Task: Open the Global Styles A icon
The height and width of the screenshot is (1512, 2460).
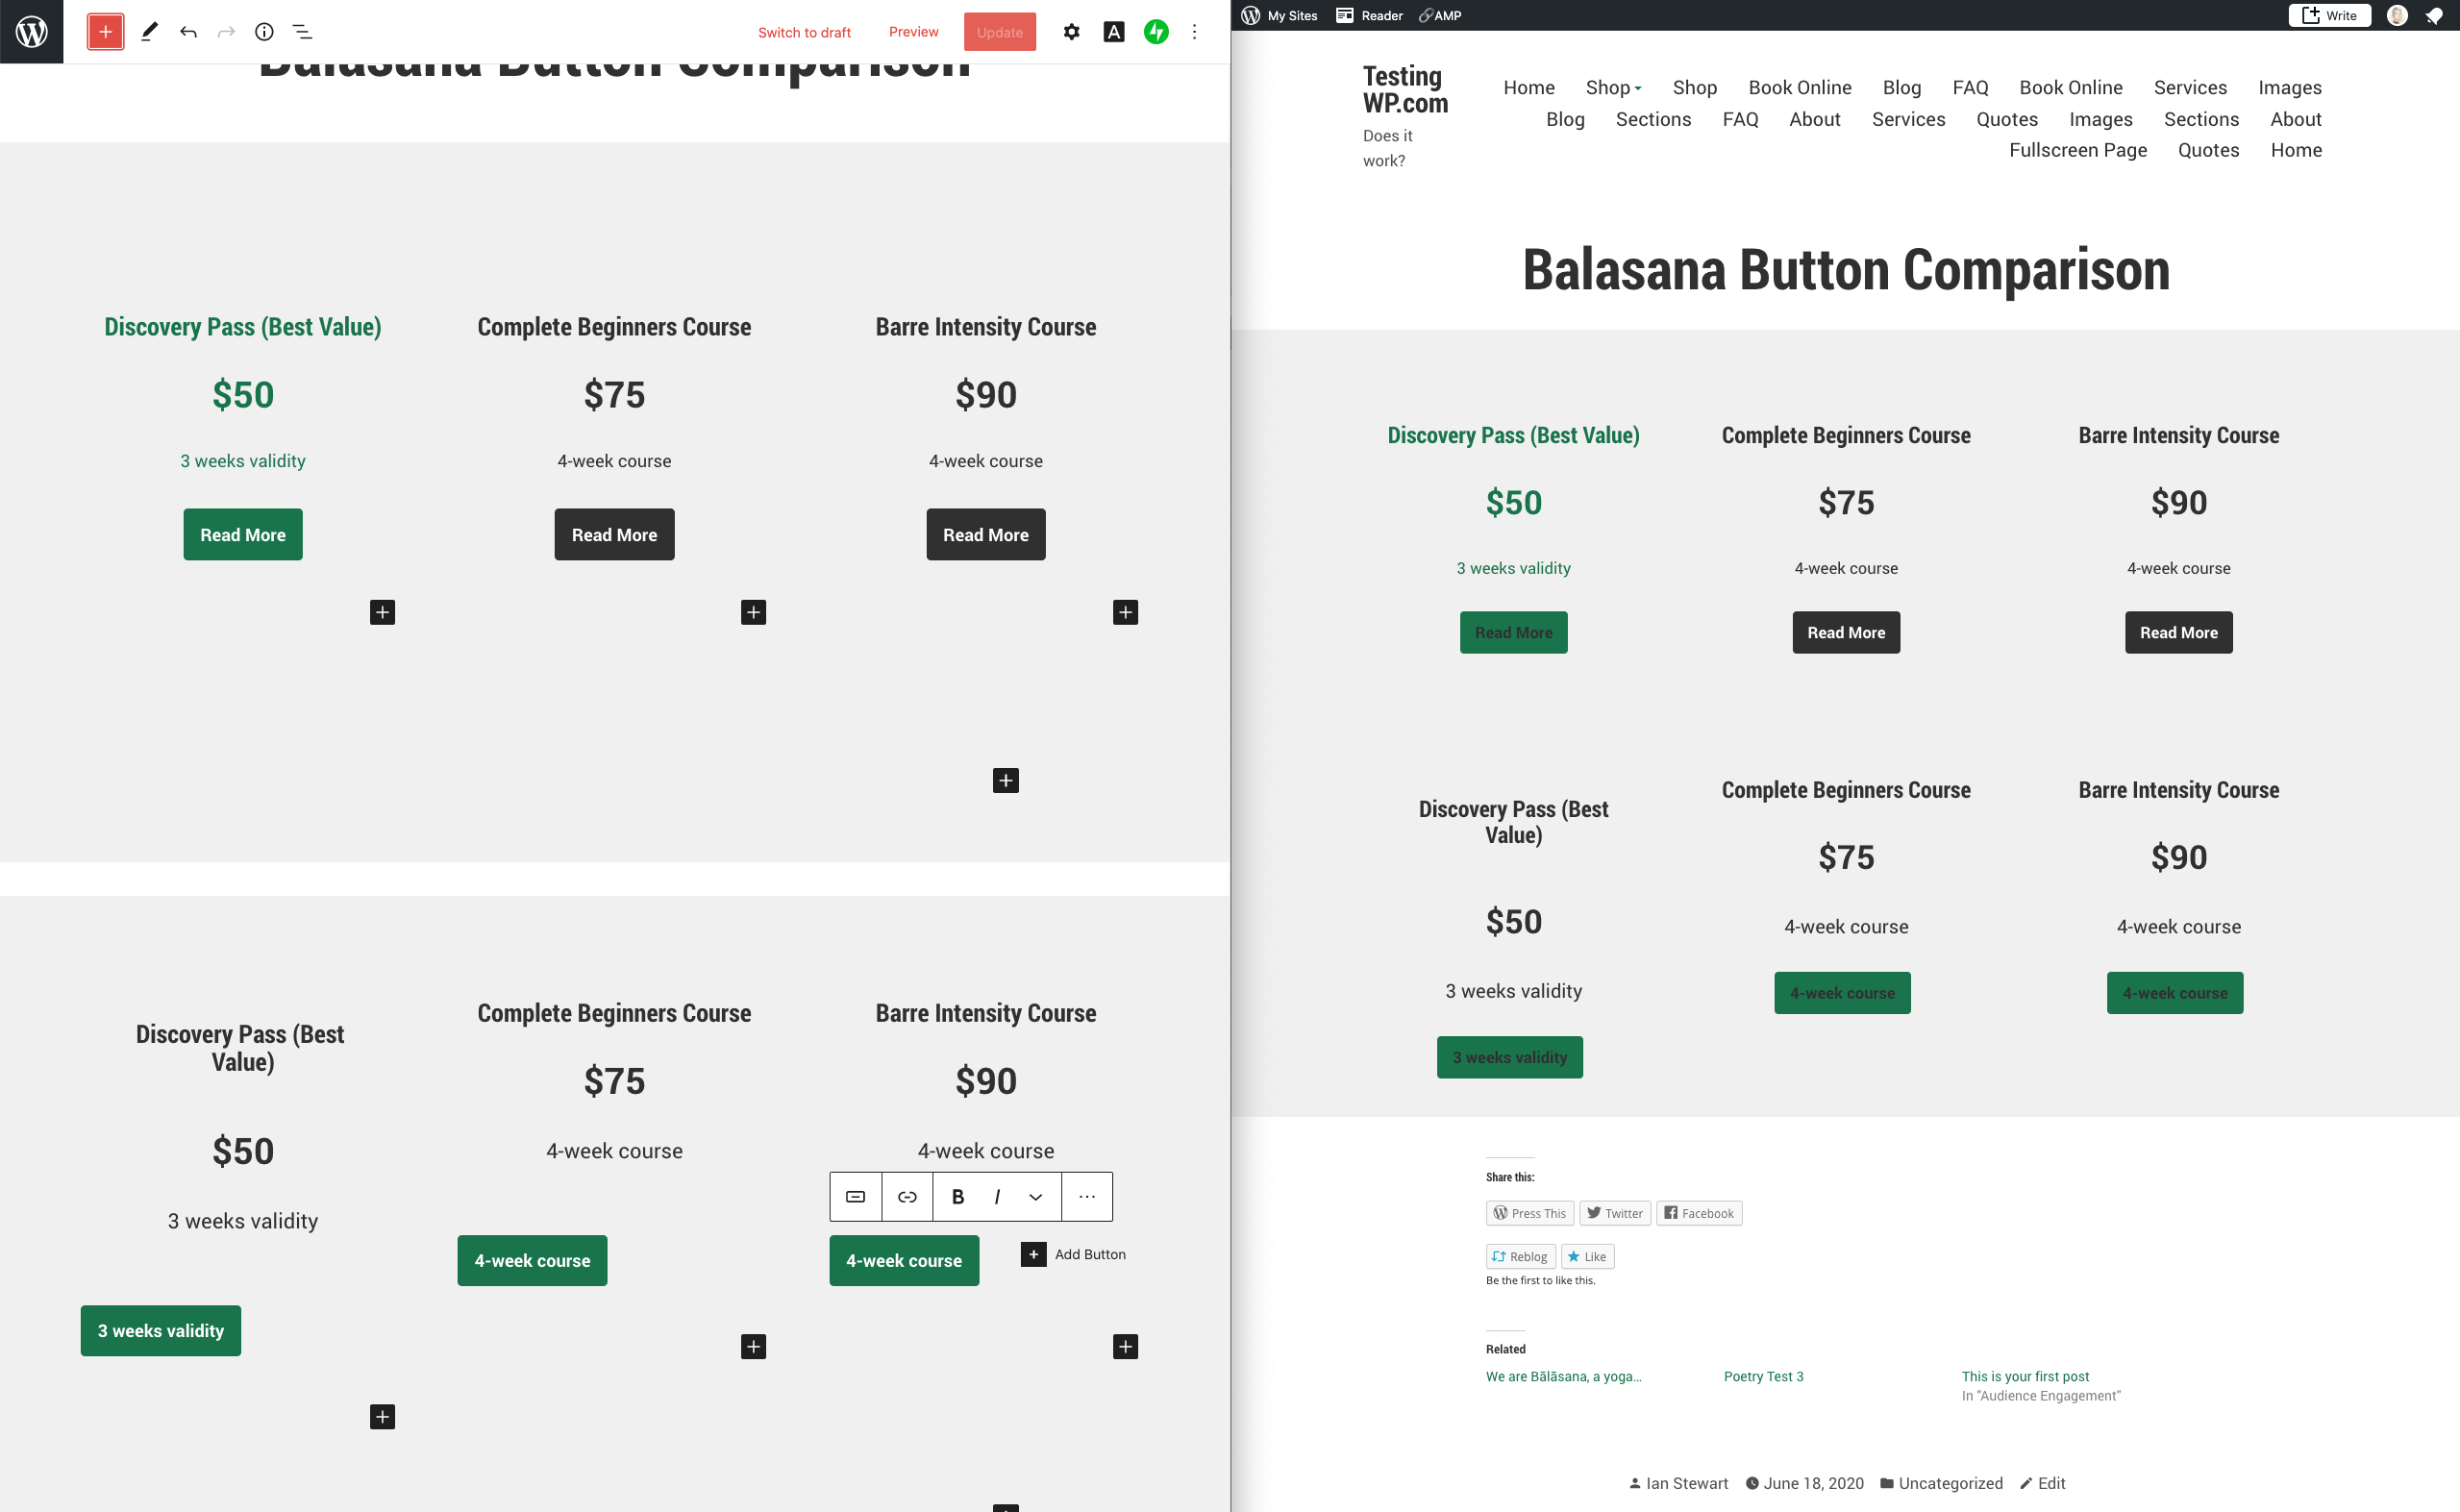Action: pyautogui.click(x=1113, y=32)
